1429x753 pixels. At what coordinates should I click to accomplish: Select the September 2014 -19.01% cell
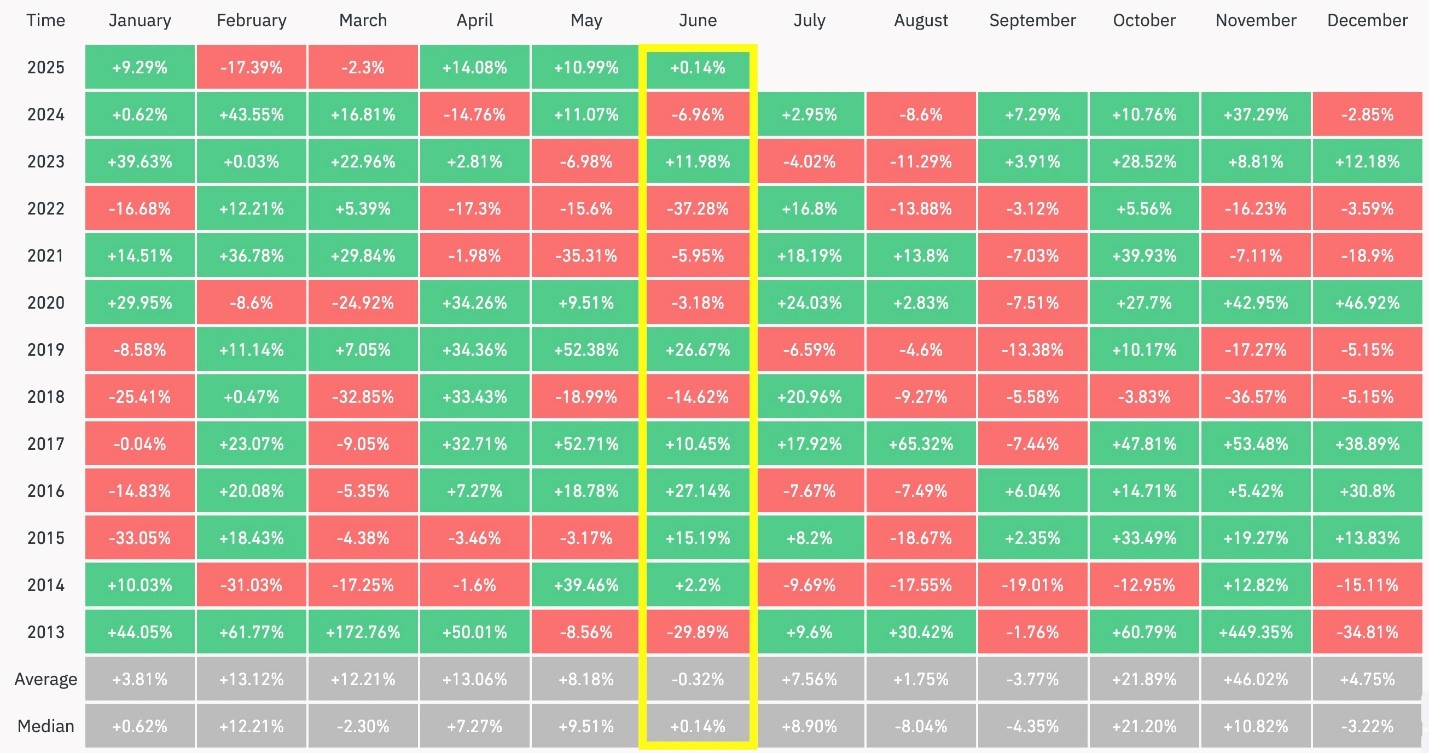1032,585
